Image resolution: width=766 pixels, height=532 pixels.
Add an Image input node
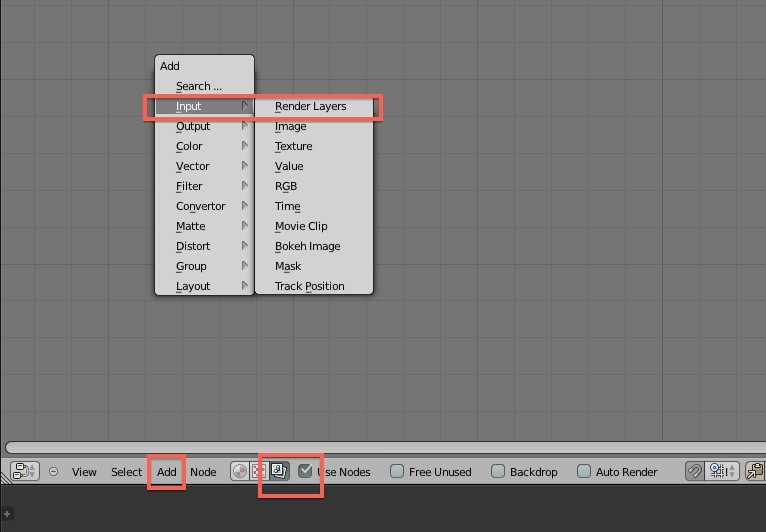(314, 126)
